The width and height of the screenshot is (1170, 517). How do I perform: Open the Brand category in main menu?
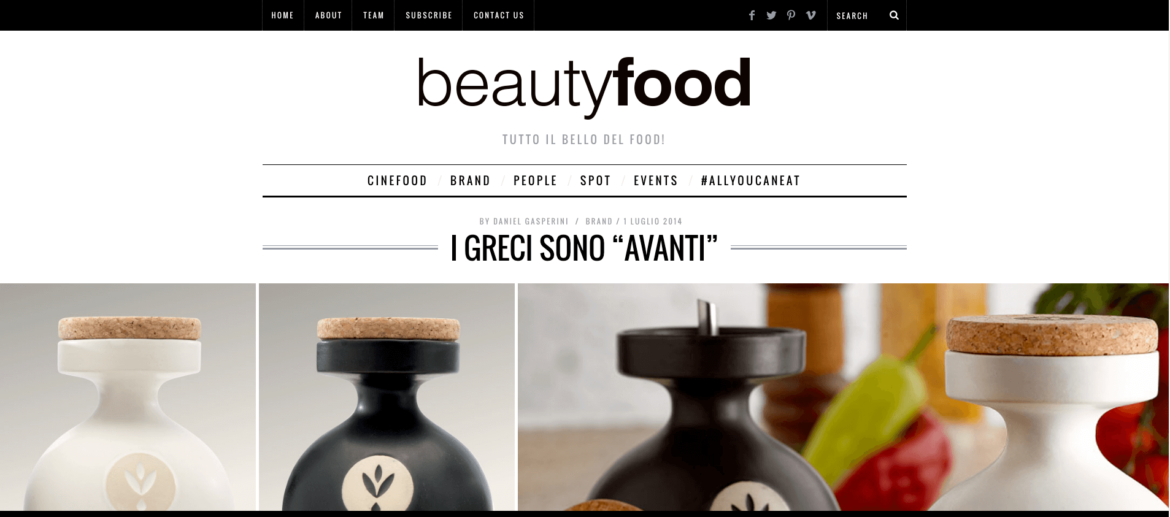[470, 181]
